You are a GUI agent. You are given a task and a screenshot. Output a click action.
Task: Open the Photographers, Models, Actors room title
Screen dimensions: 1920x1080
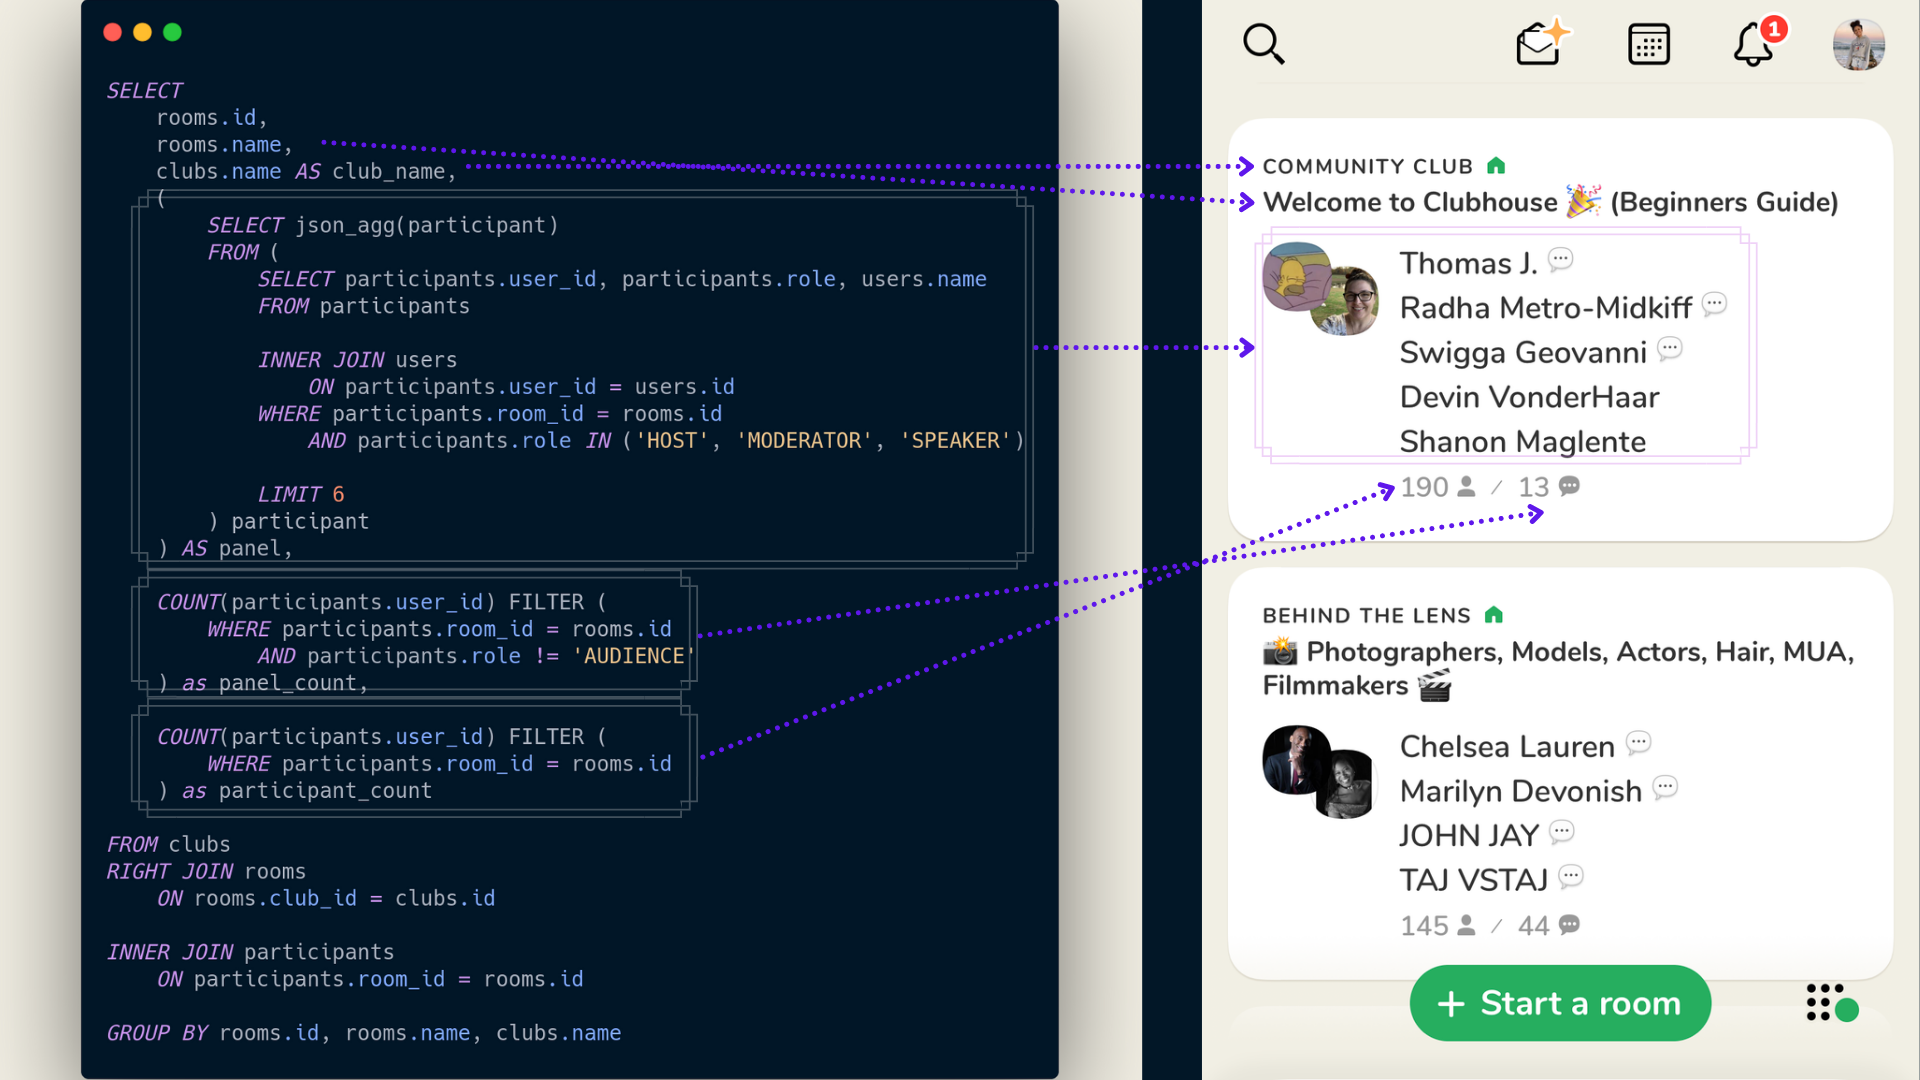[x=1559, y=668]
